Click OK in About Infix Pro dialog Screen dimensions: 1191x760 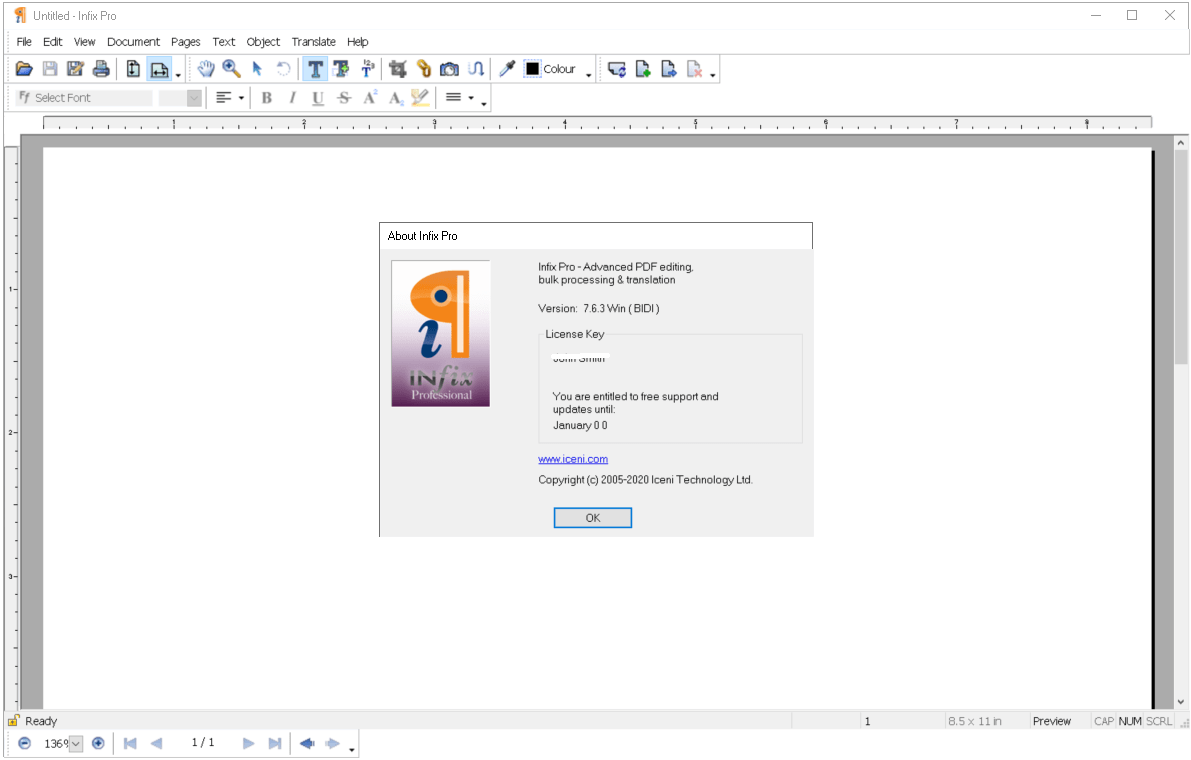point(592,518)
